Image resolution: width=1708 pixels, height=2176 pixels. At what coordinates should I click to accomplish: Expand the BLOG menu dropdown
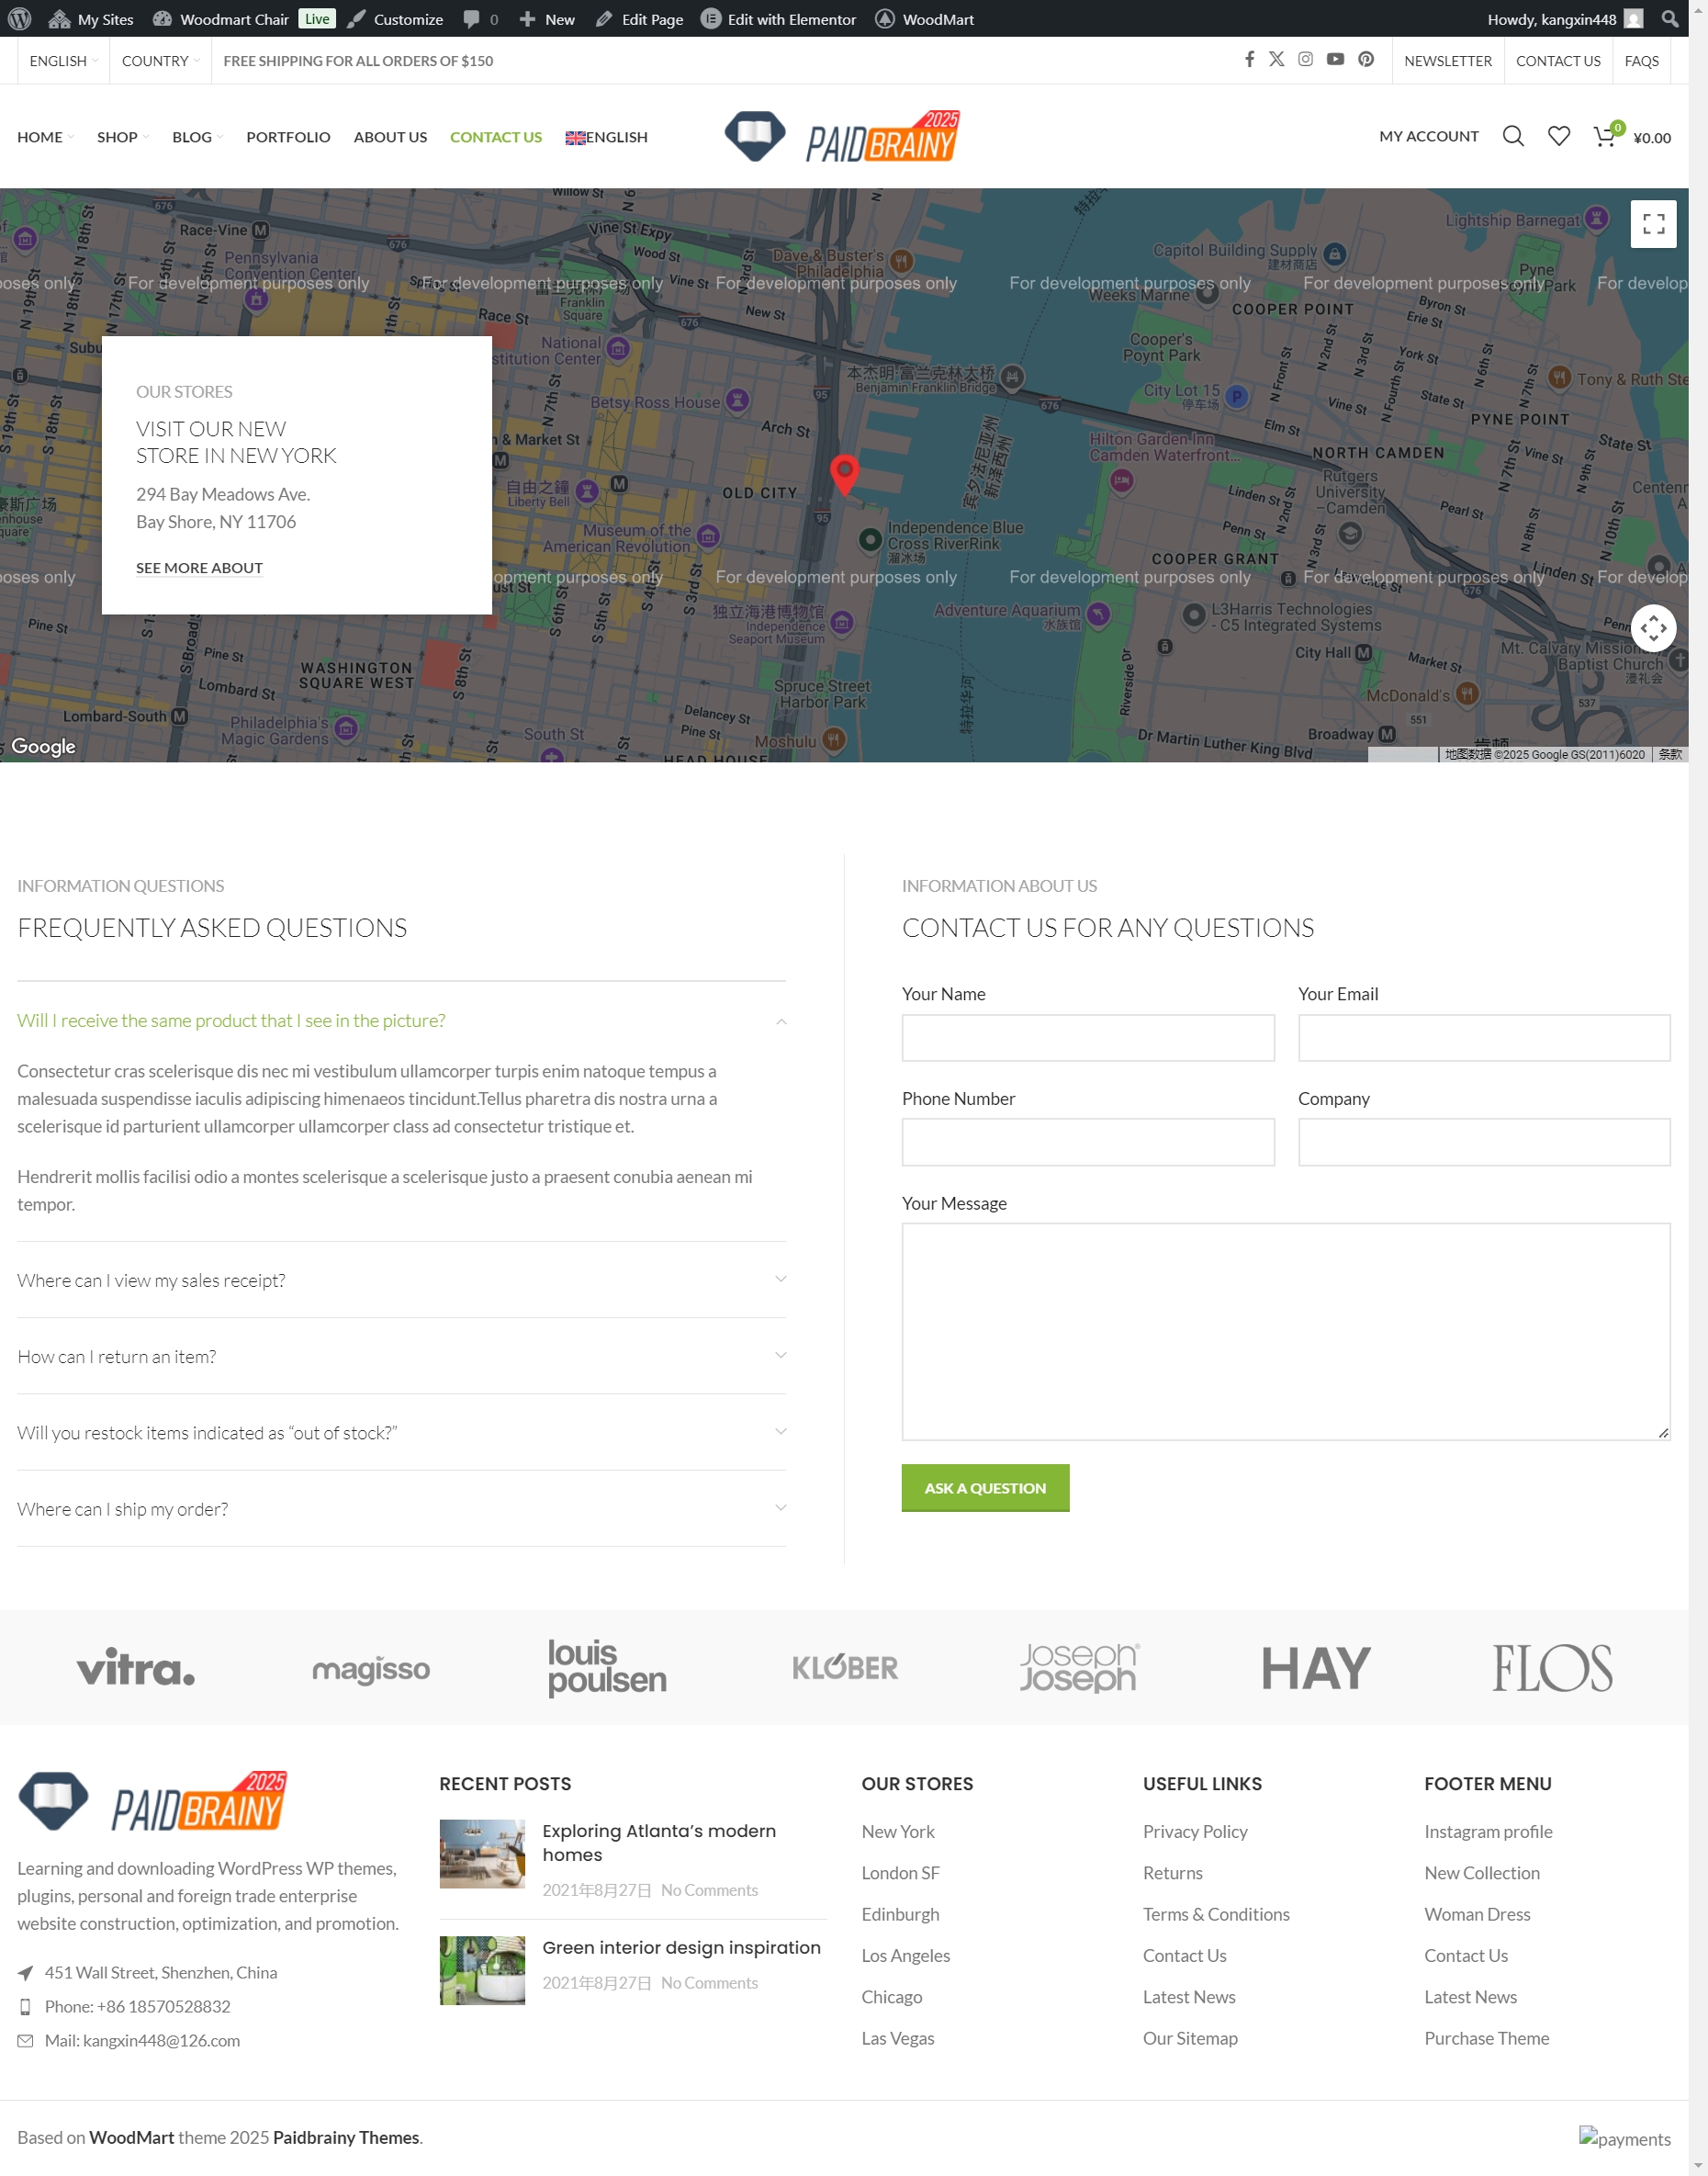click(197, 137)
